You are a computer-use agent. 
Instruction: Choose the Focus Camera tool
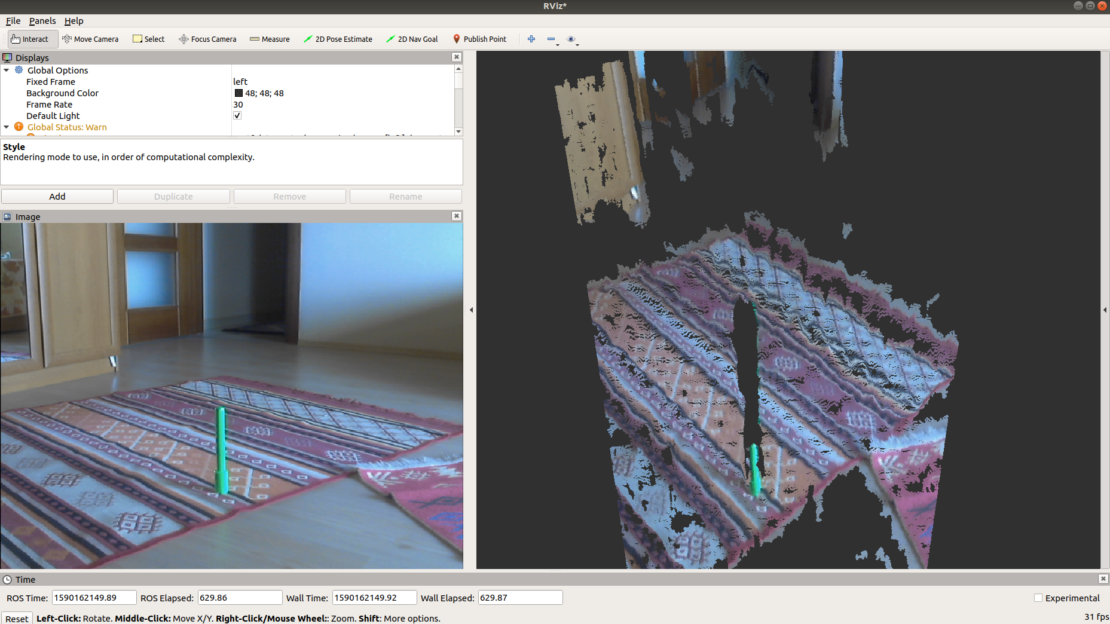point(207,39)
